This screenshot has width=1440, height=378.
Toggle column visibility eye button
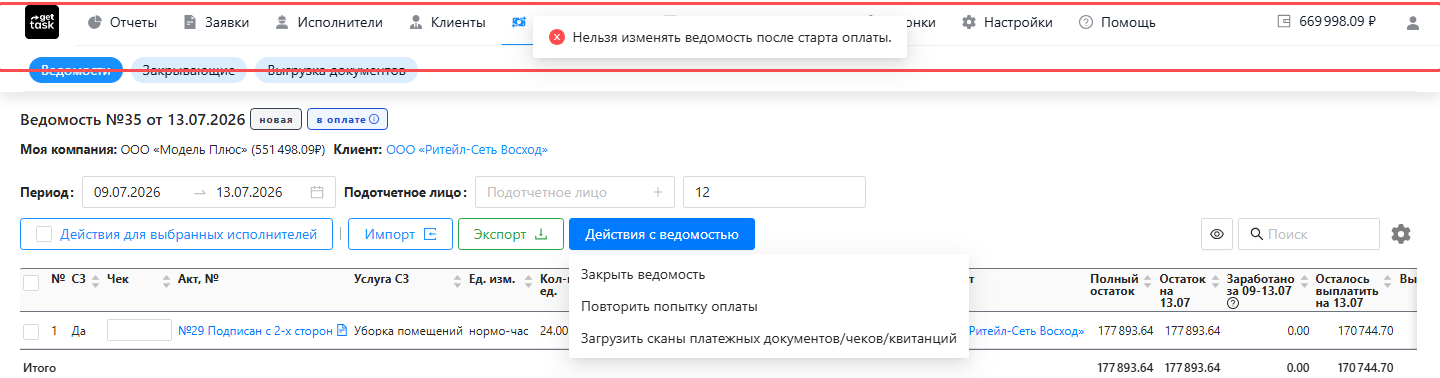click(1217, 234)
